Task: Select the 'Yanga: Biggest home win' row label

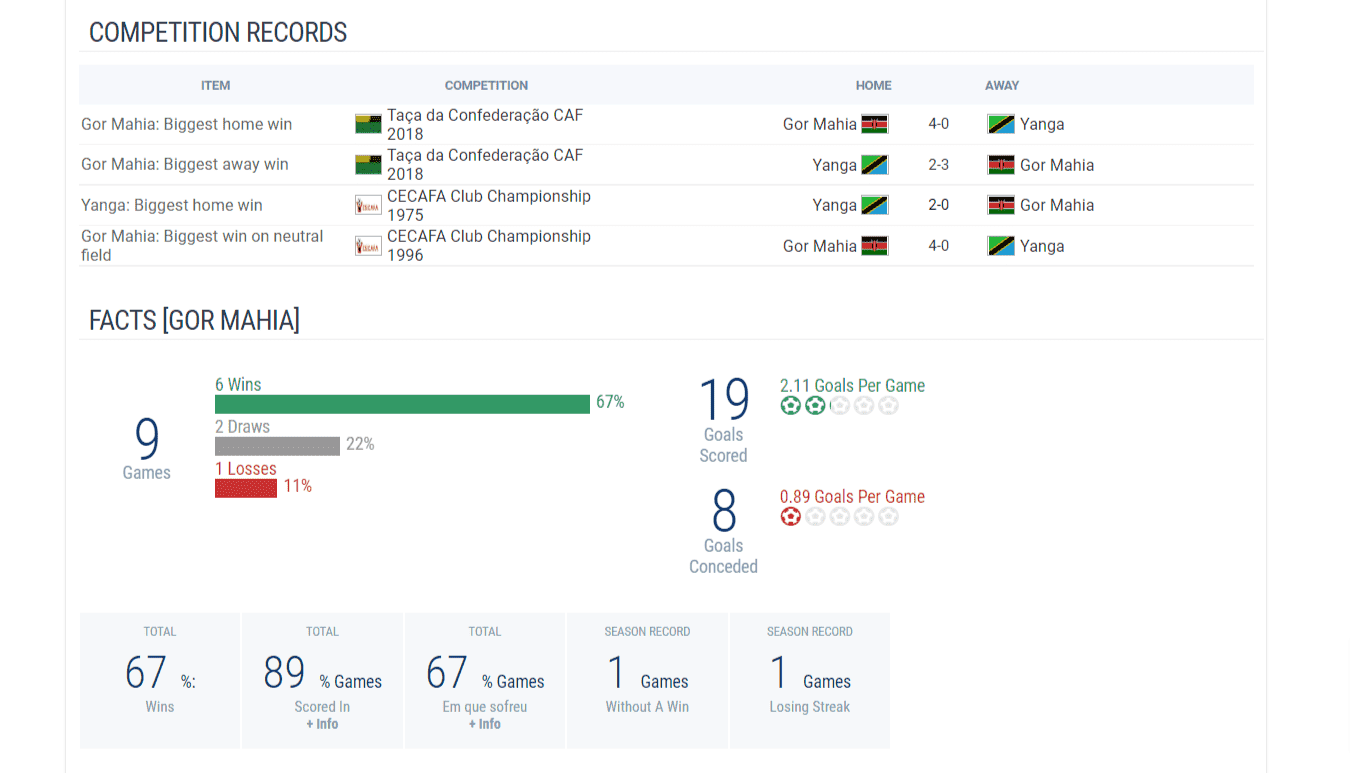Action: 172,205
